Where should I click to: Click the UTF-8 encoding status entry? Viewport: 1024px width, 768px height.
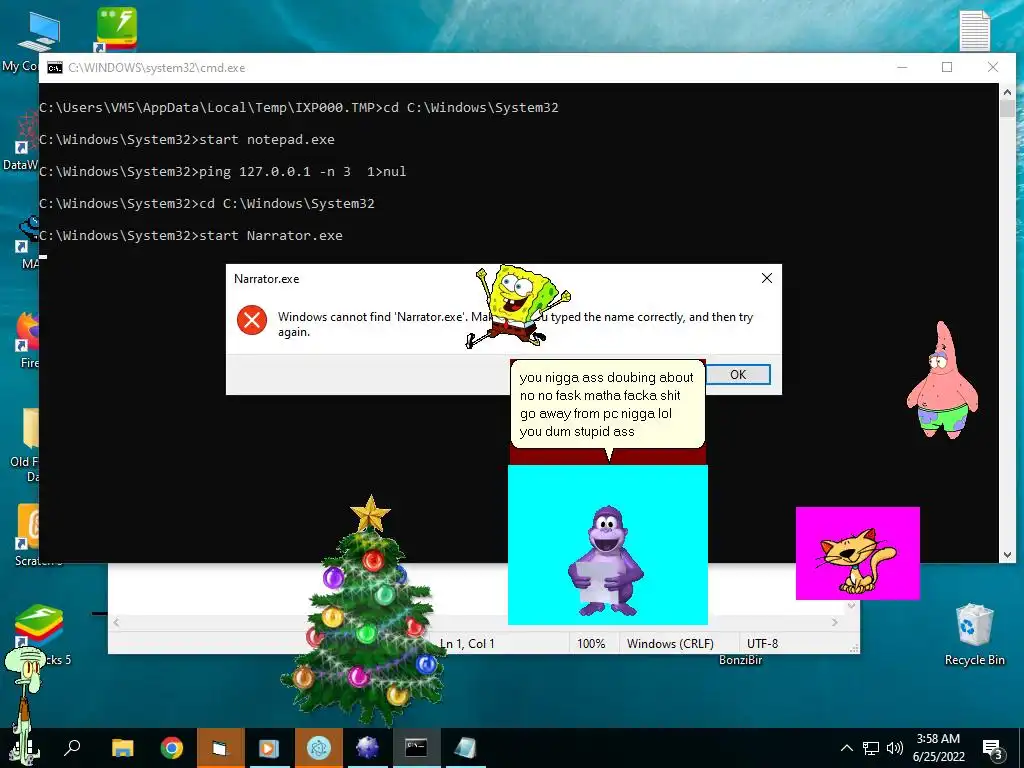tap(762, 644)
